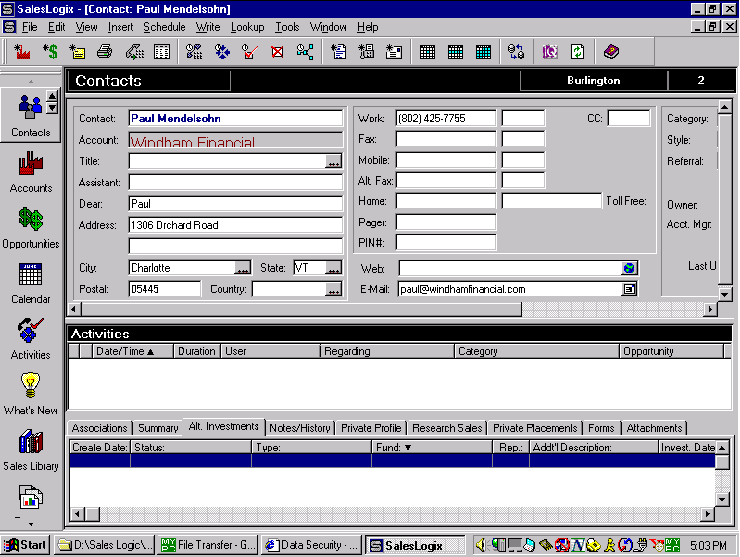
Task: Open the Schedule menu
Action: 164,27
